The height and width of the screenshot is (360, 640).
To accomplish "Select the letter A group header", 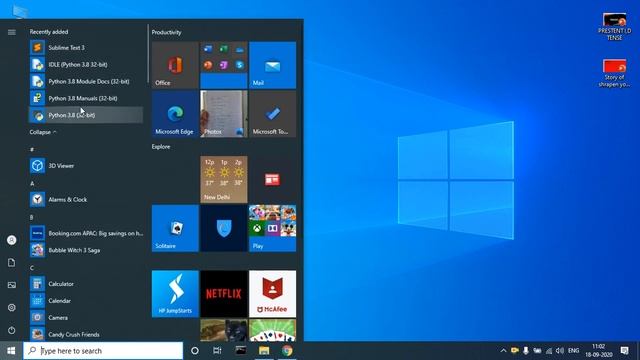I will (32, 184).
